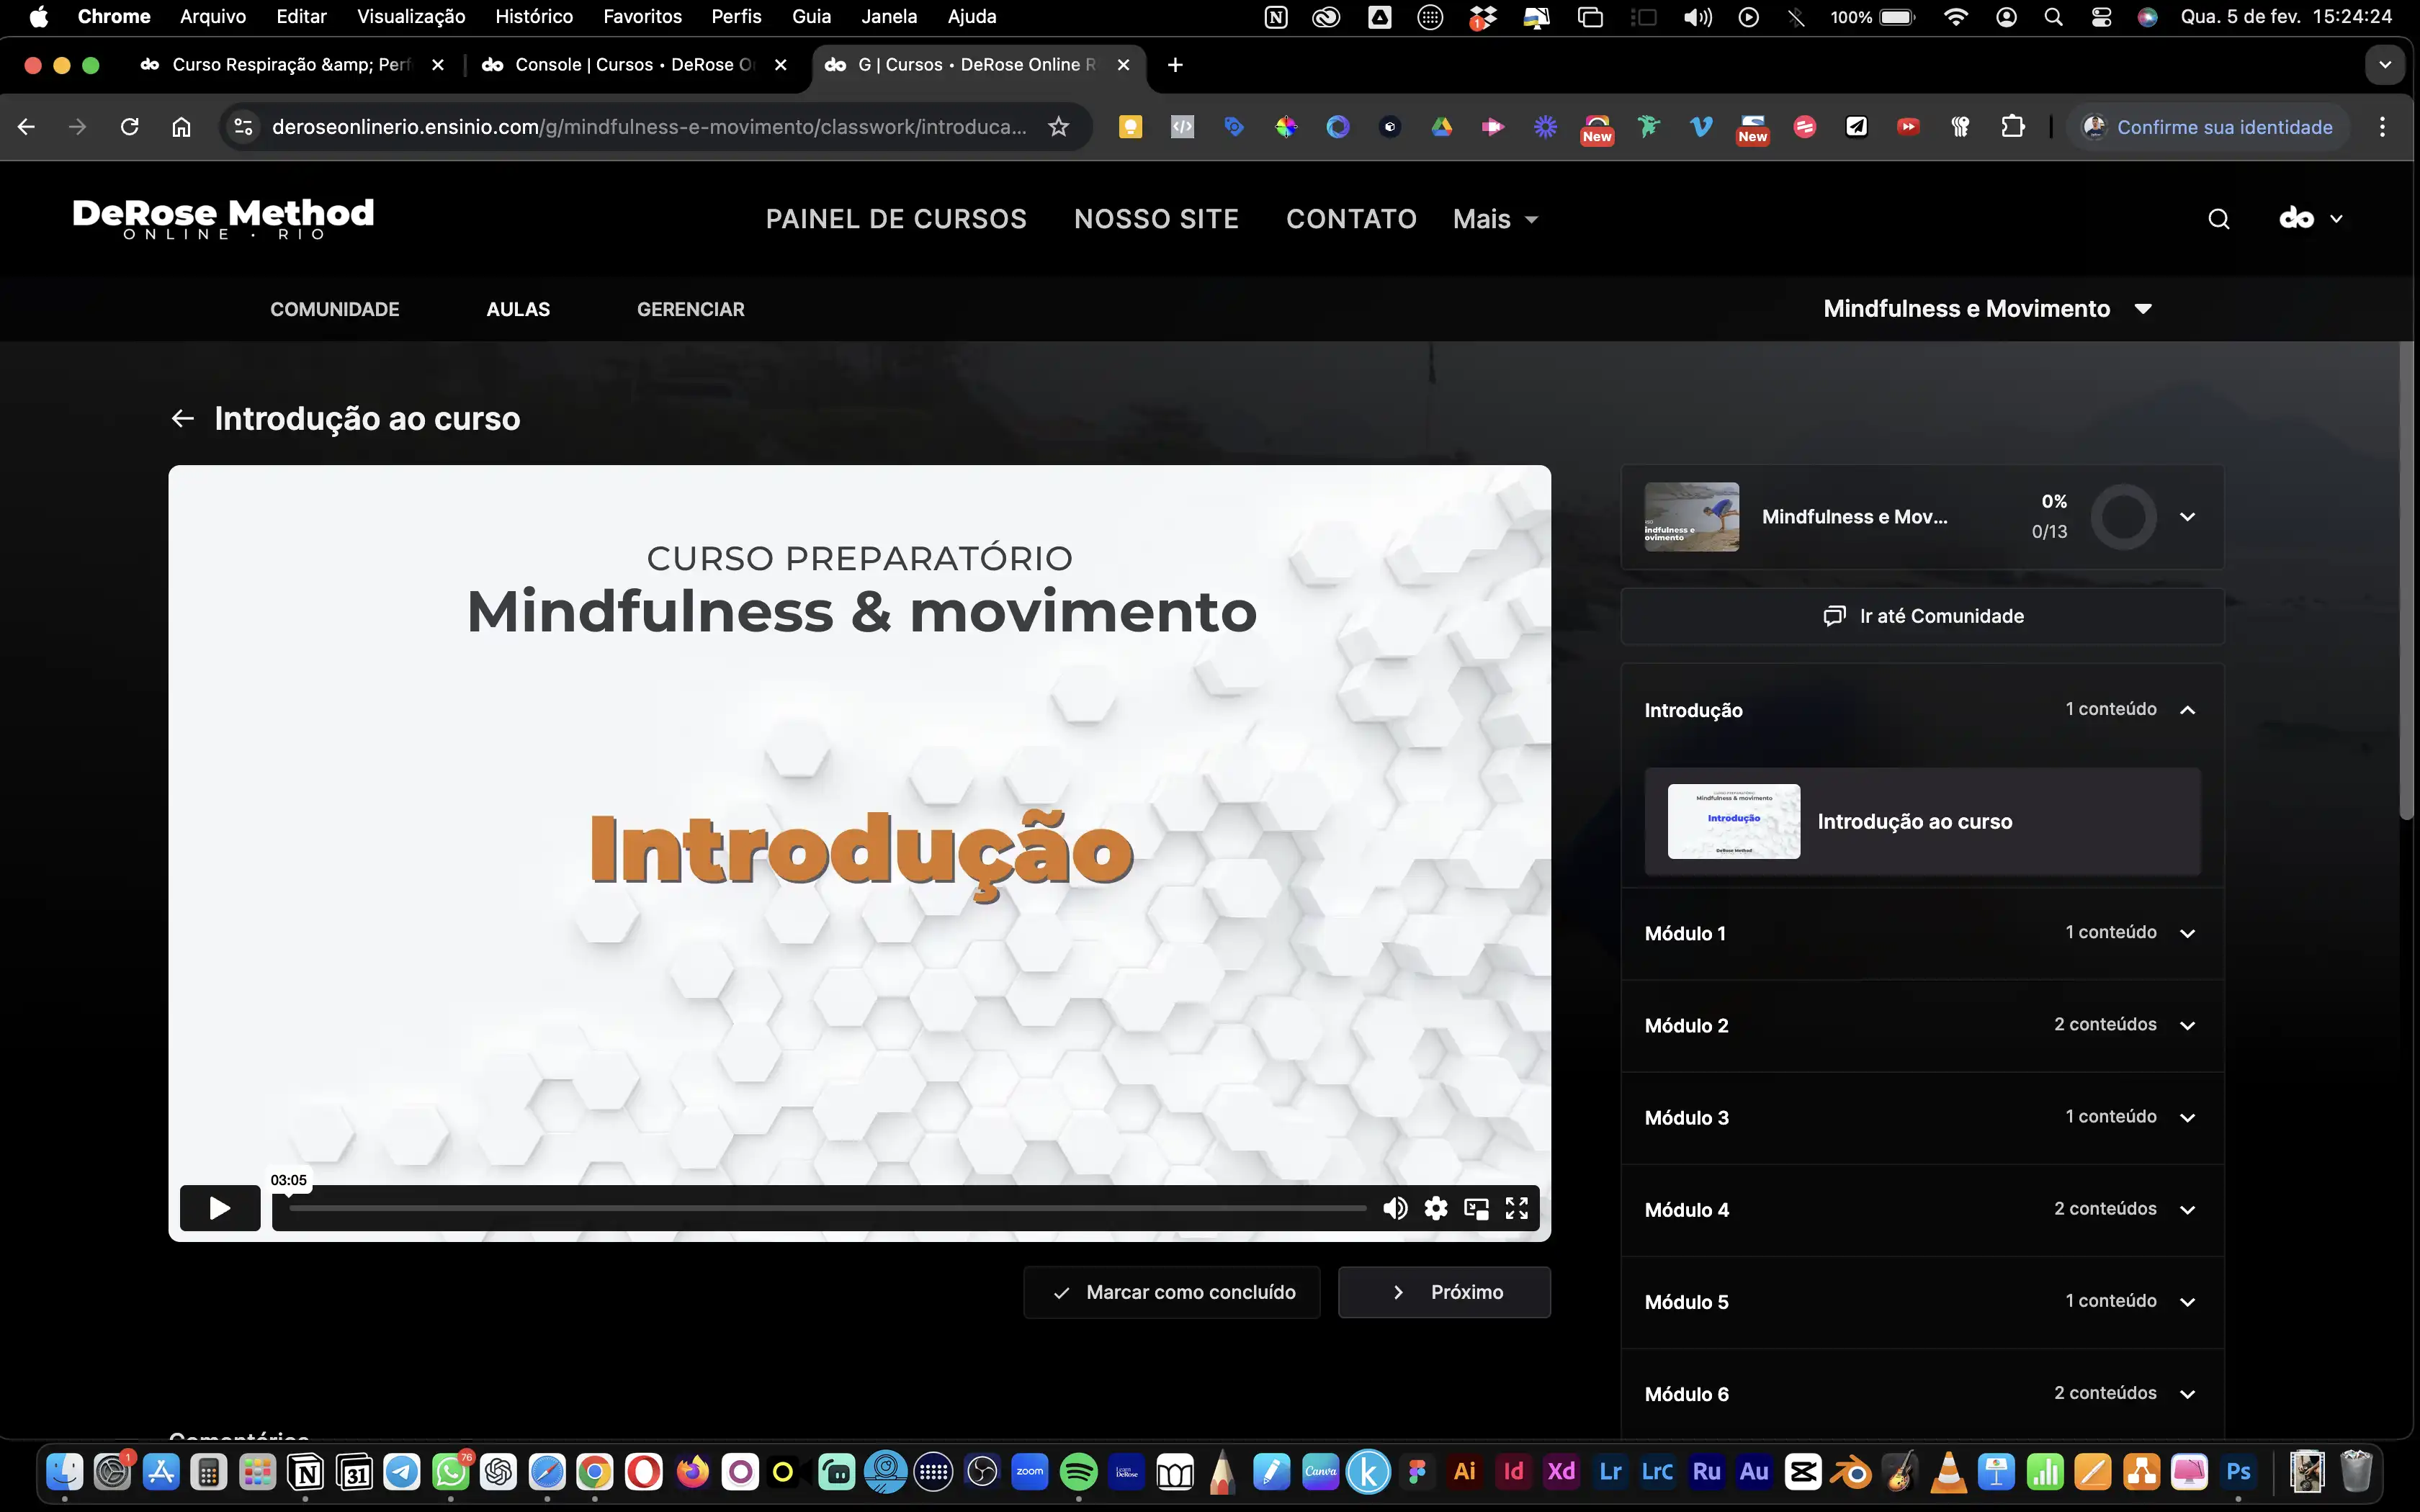Switch to the AULAS tab
2420x1512 pixels.
pyautogui.click(x=518, y=309)
